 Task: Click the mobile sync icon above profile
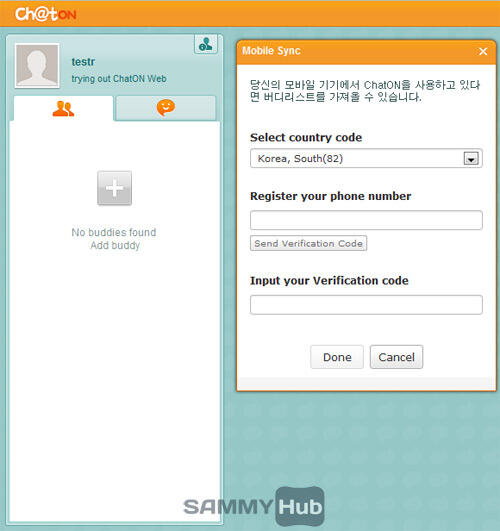point(206,44)
